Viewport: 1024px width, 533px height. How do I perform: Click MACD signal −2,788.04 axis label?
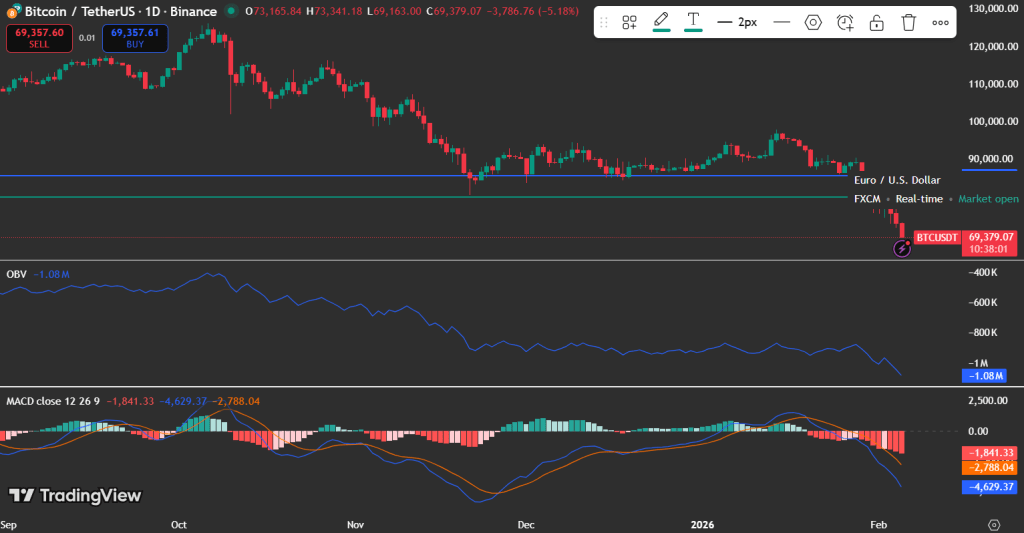coord(989,467)
